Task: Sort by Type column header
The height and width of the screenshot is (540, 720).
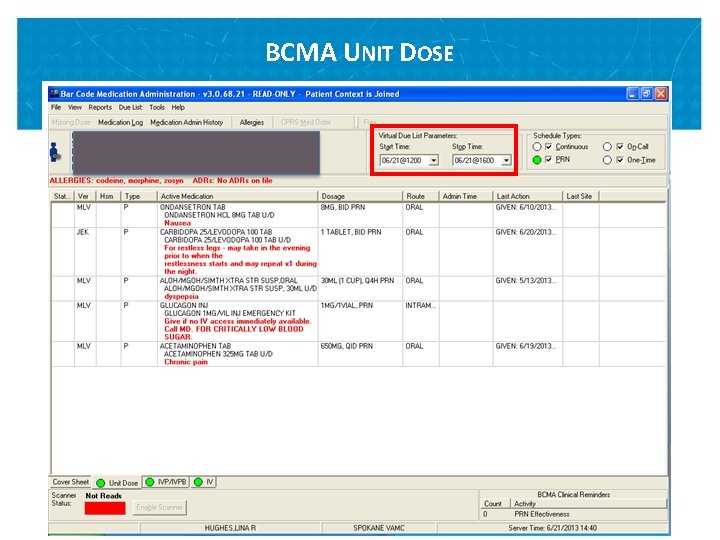Action: coord(139,196)
